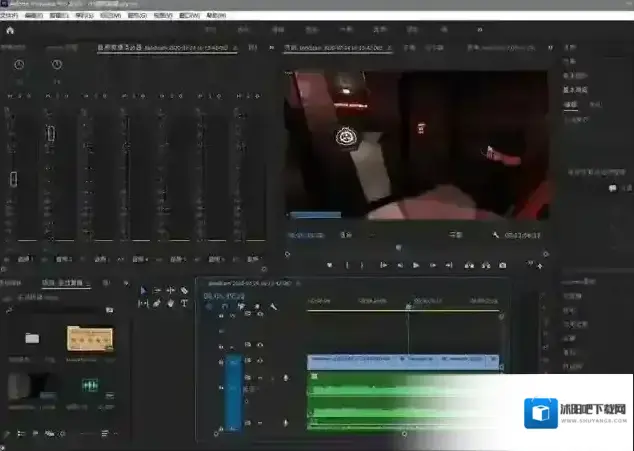The image size is (634, 451).
Task: Click the camera Export Frame icon
Action: (x=502, y=265)
